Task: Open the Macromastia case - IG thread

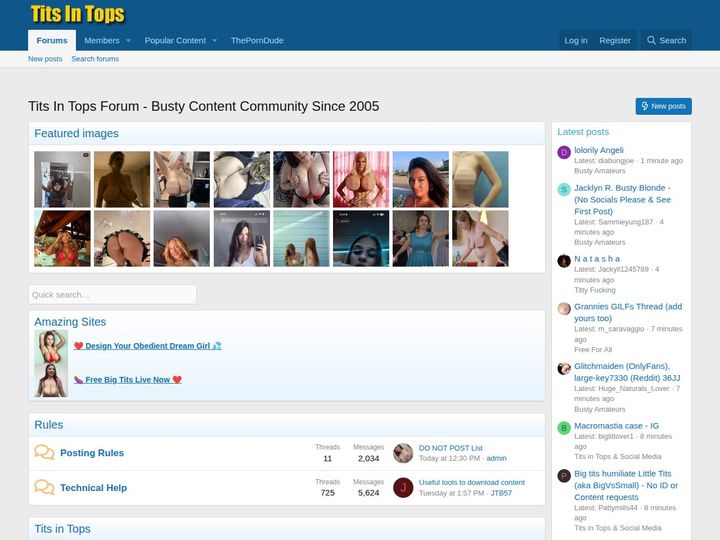Action: pos(616,426)
